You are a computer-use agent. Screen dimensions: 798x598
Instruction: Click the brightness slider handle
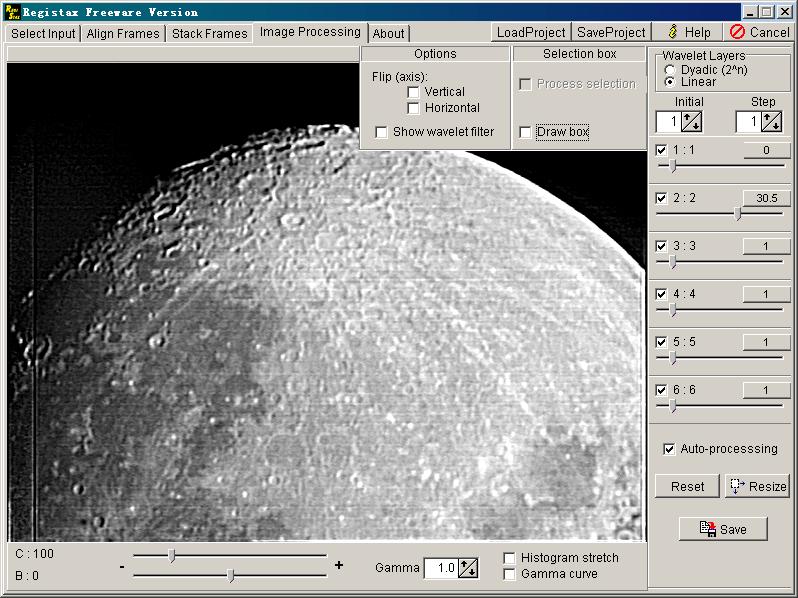click(x=231, y=576)
